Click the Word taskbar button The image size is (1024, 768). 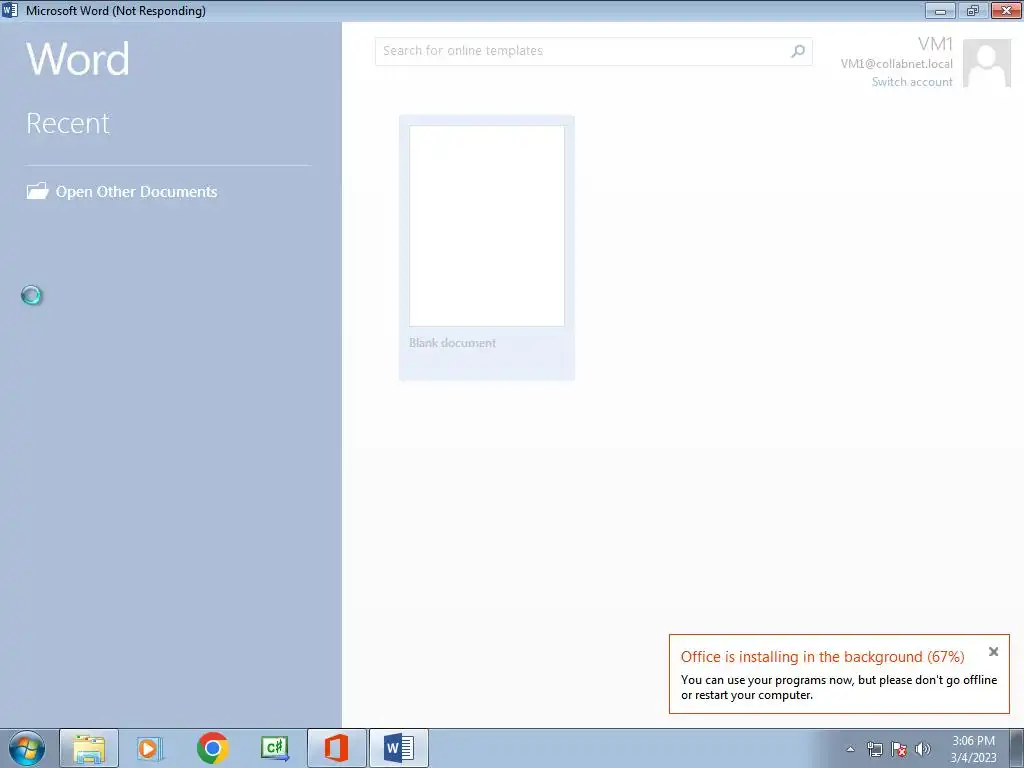[399, 748]
